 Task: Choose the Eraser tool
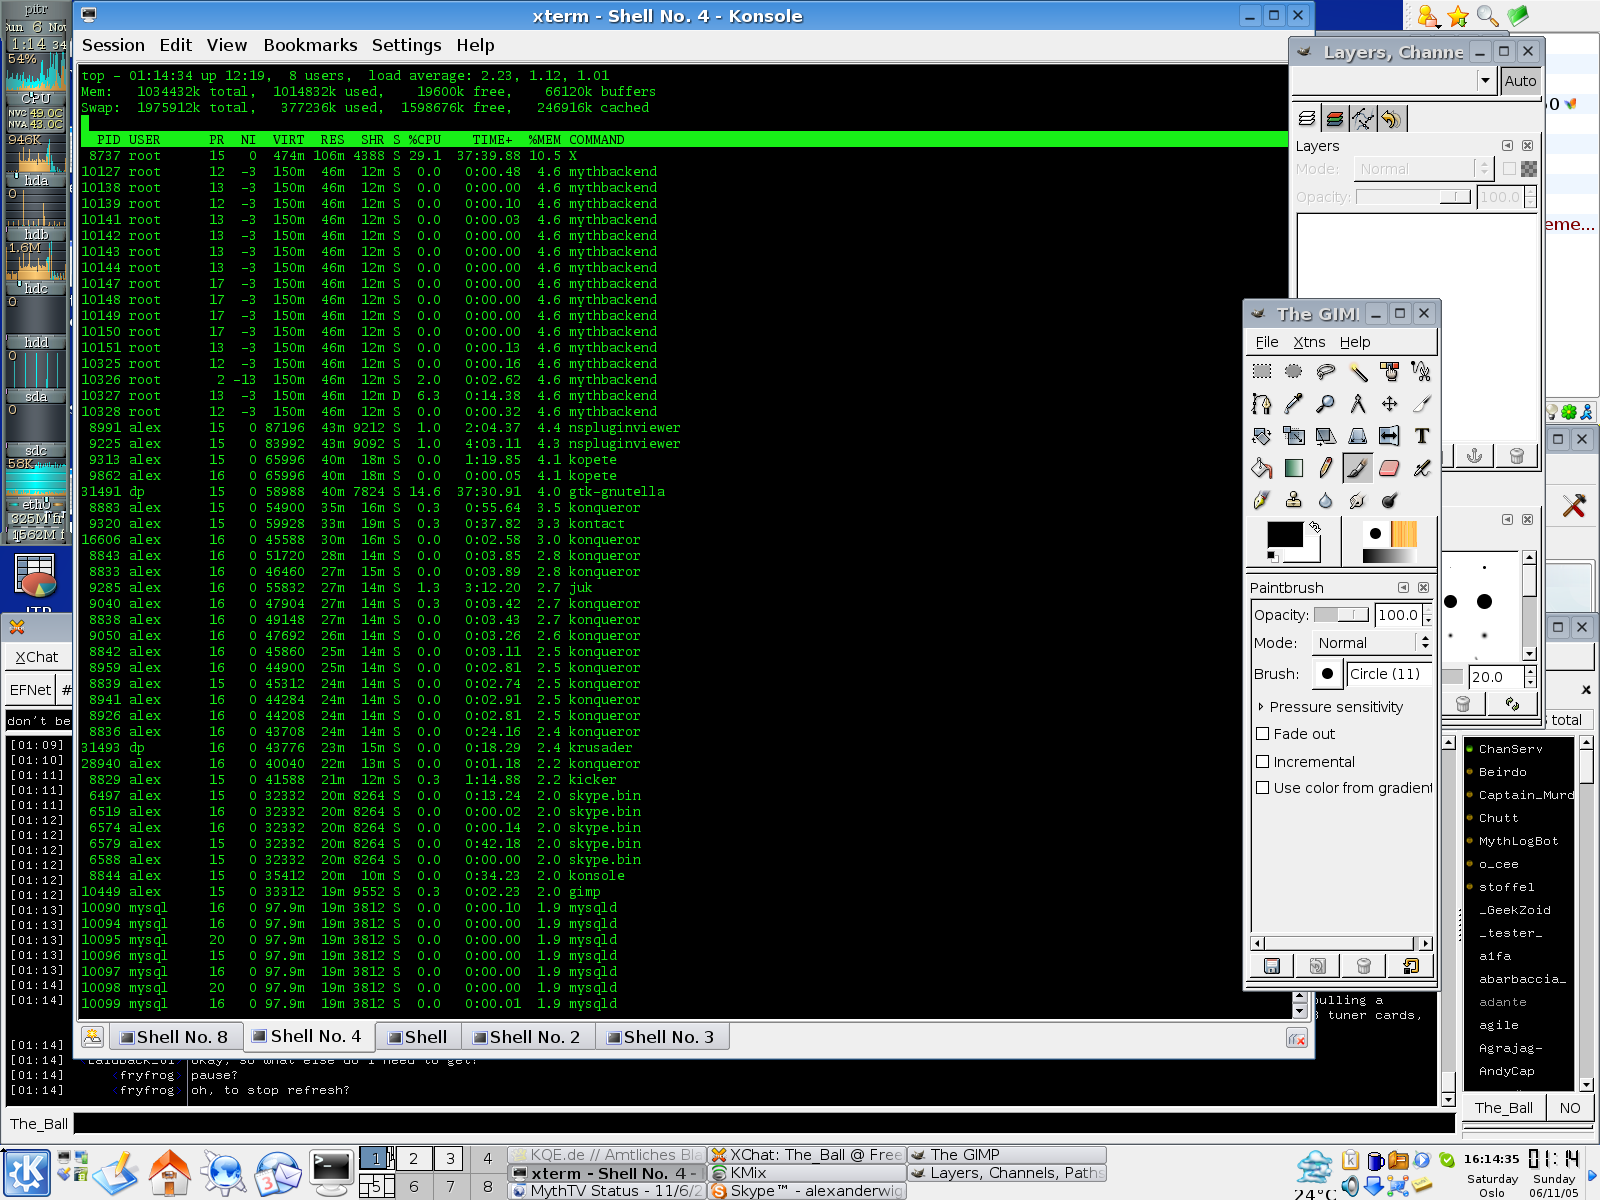(x=1389, y=468)
